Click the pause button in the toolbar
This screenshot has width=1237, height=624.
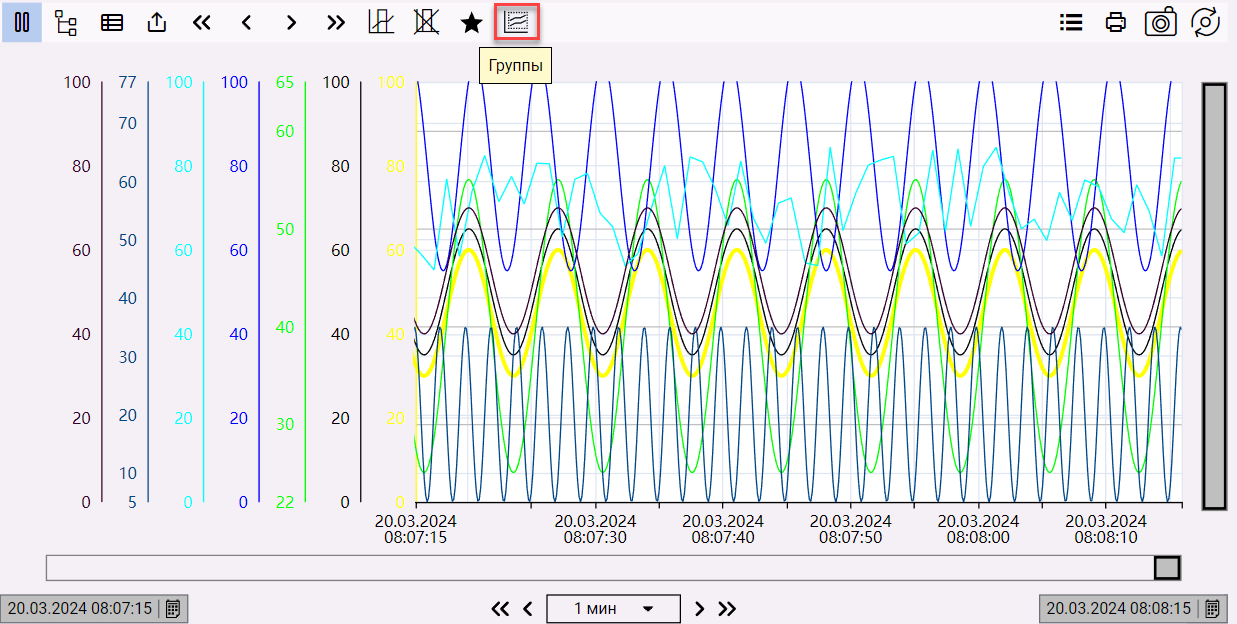coord(21,22)
